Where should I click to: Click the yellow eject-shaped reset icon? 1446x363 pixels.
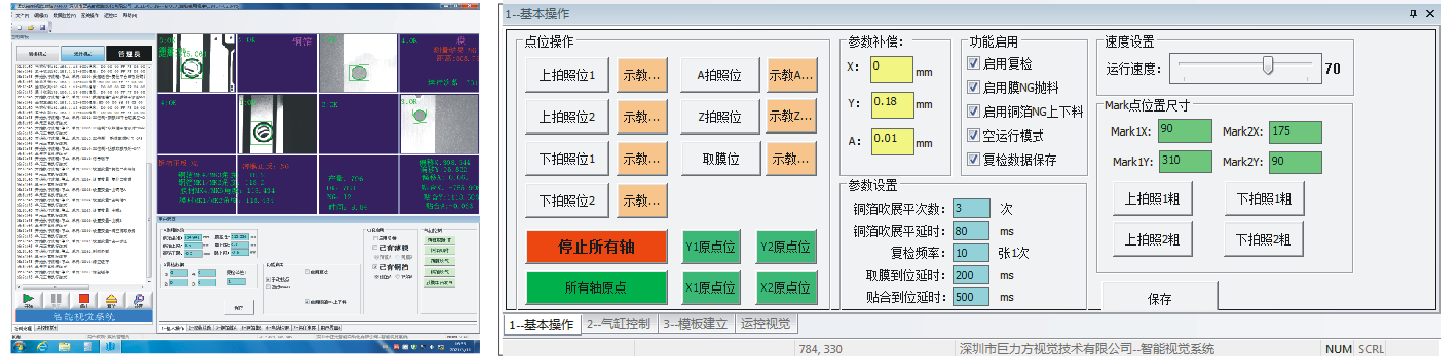(111, 299)
